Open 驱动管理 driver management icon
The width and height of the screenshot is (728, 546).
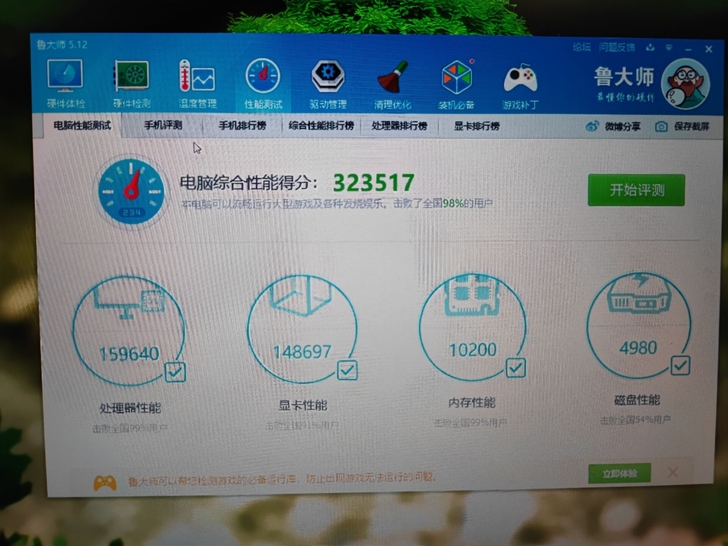(328, 76)
